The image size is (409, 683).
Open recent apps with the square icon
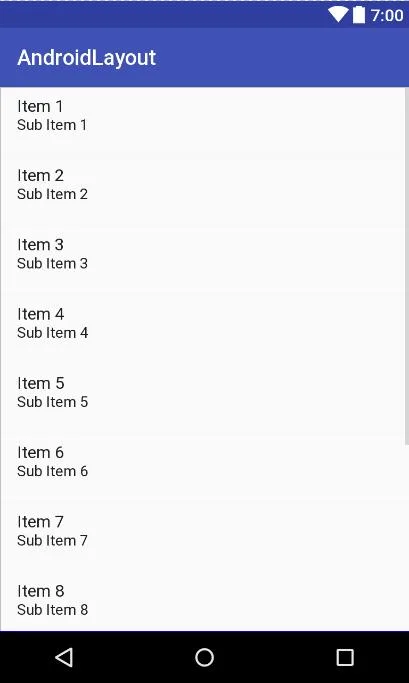345,657
